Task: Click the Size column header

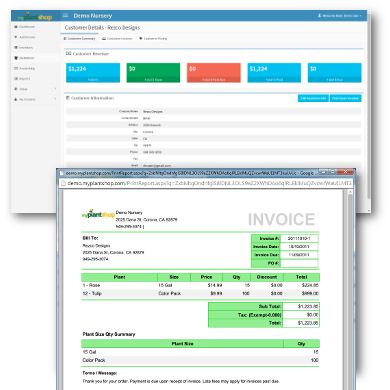Action: [174, 277]
